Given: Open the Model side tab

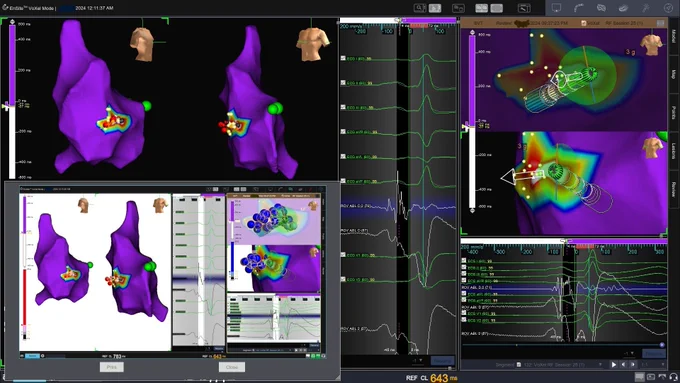Looking at the screenshot, I should click(674, 36).
